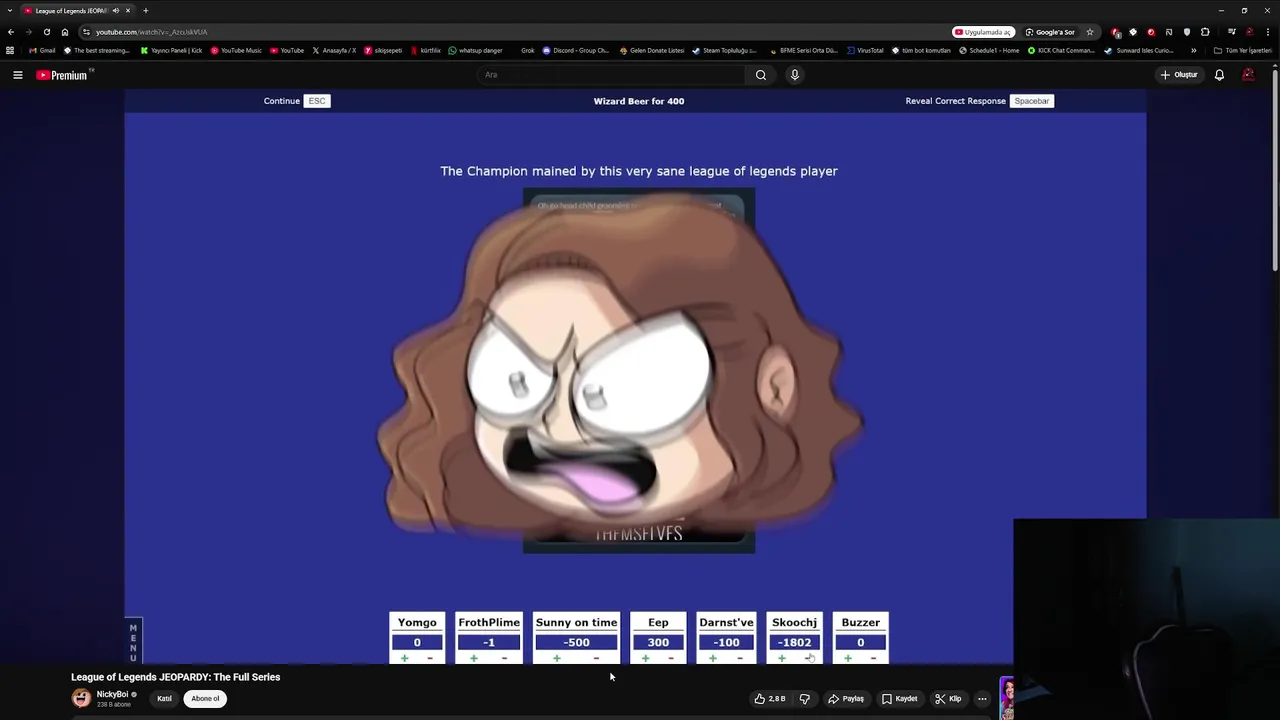Start voice search with the microphone icon

[795, 75]
